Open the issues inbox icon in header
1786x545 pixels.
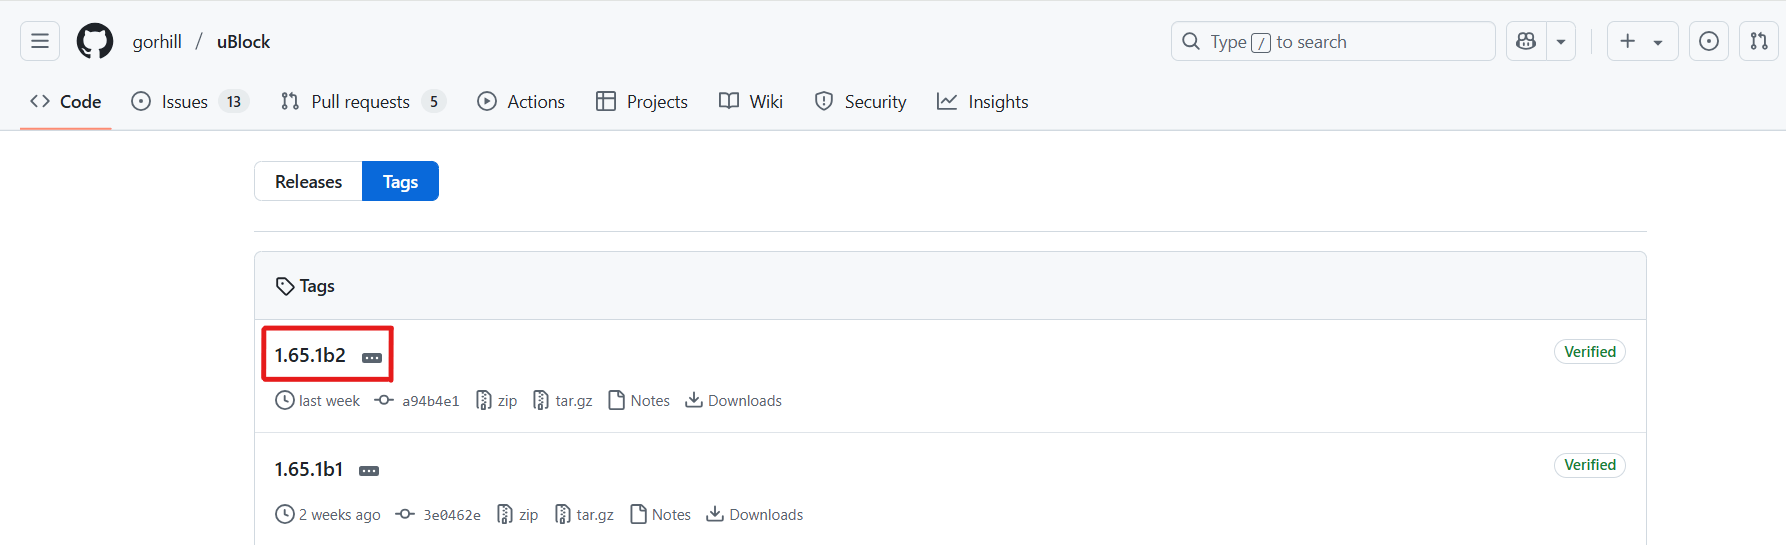coord(1709,41)
